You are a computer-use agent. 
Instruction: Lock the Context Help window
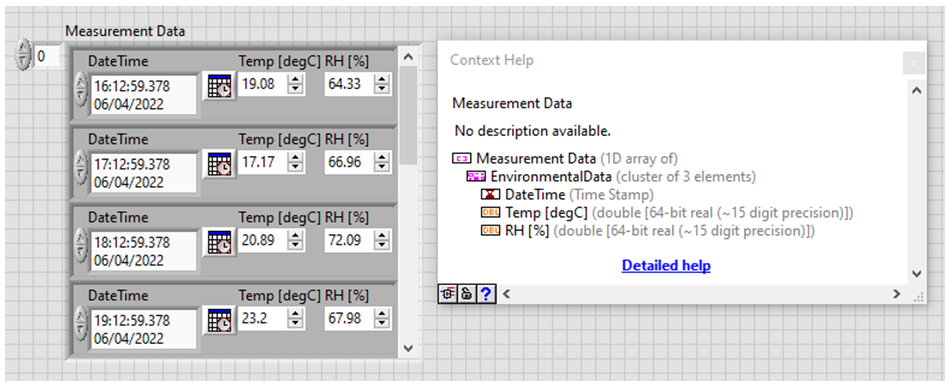coord(467,294)
